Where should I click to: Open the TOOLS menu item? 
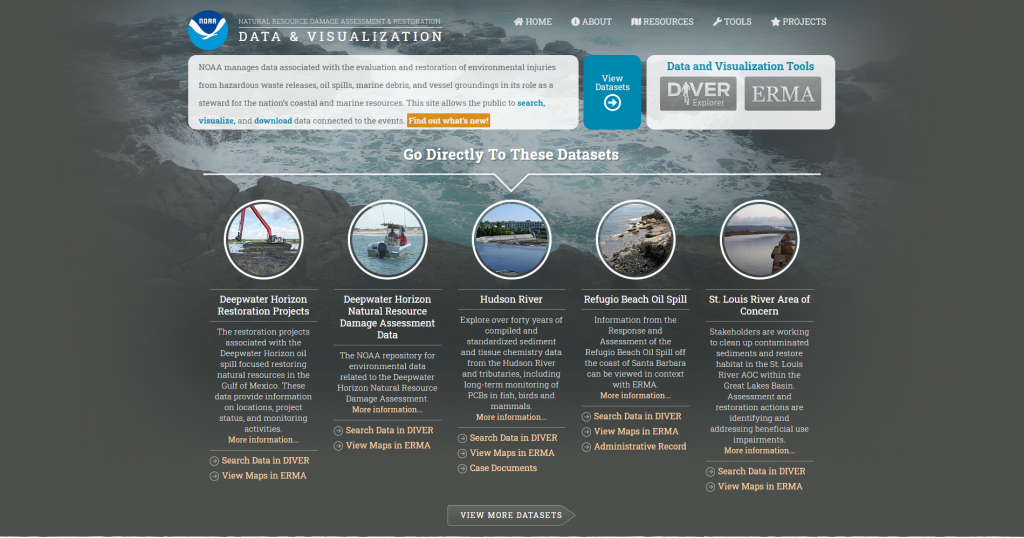click(x=732, y=22)
